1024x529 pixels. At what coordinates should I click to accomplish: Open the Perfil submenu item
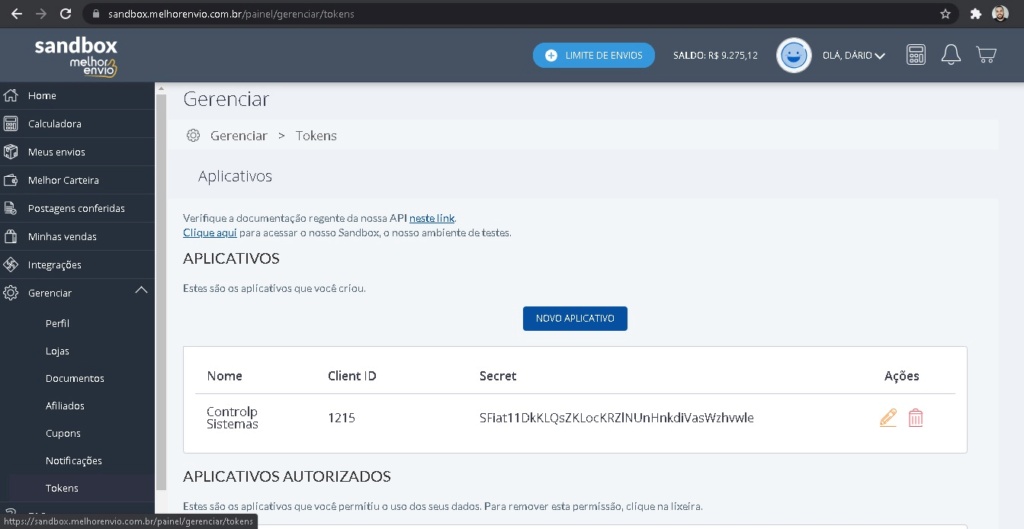coord(57,323)
